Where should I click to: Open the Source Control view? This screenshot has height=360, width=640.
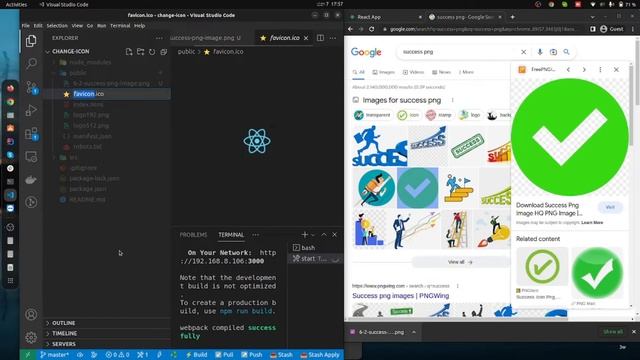31,87
